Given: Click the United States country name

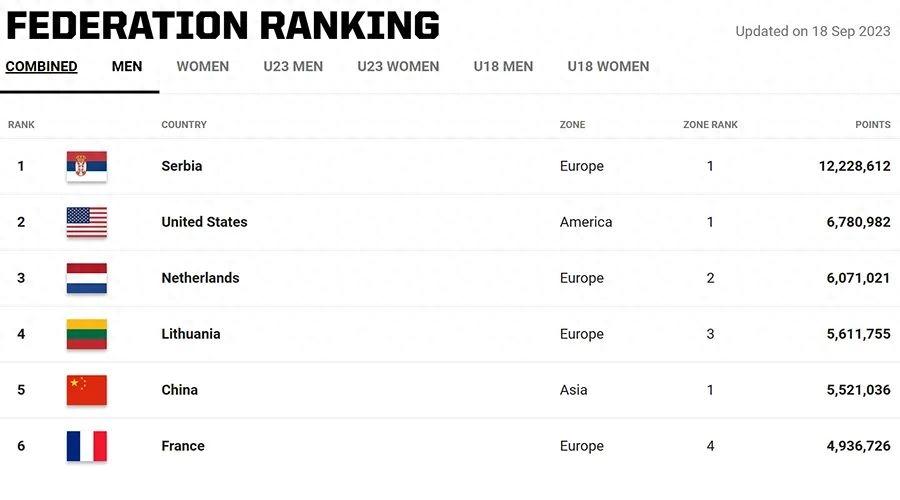Looking at the screenshot, I should (204, 222).
